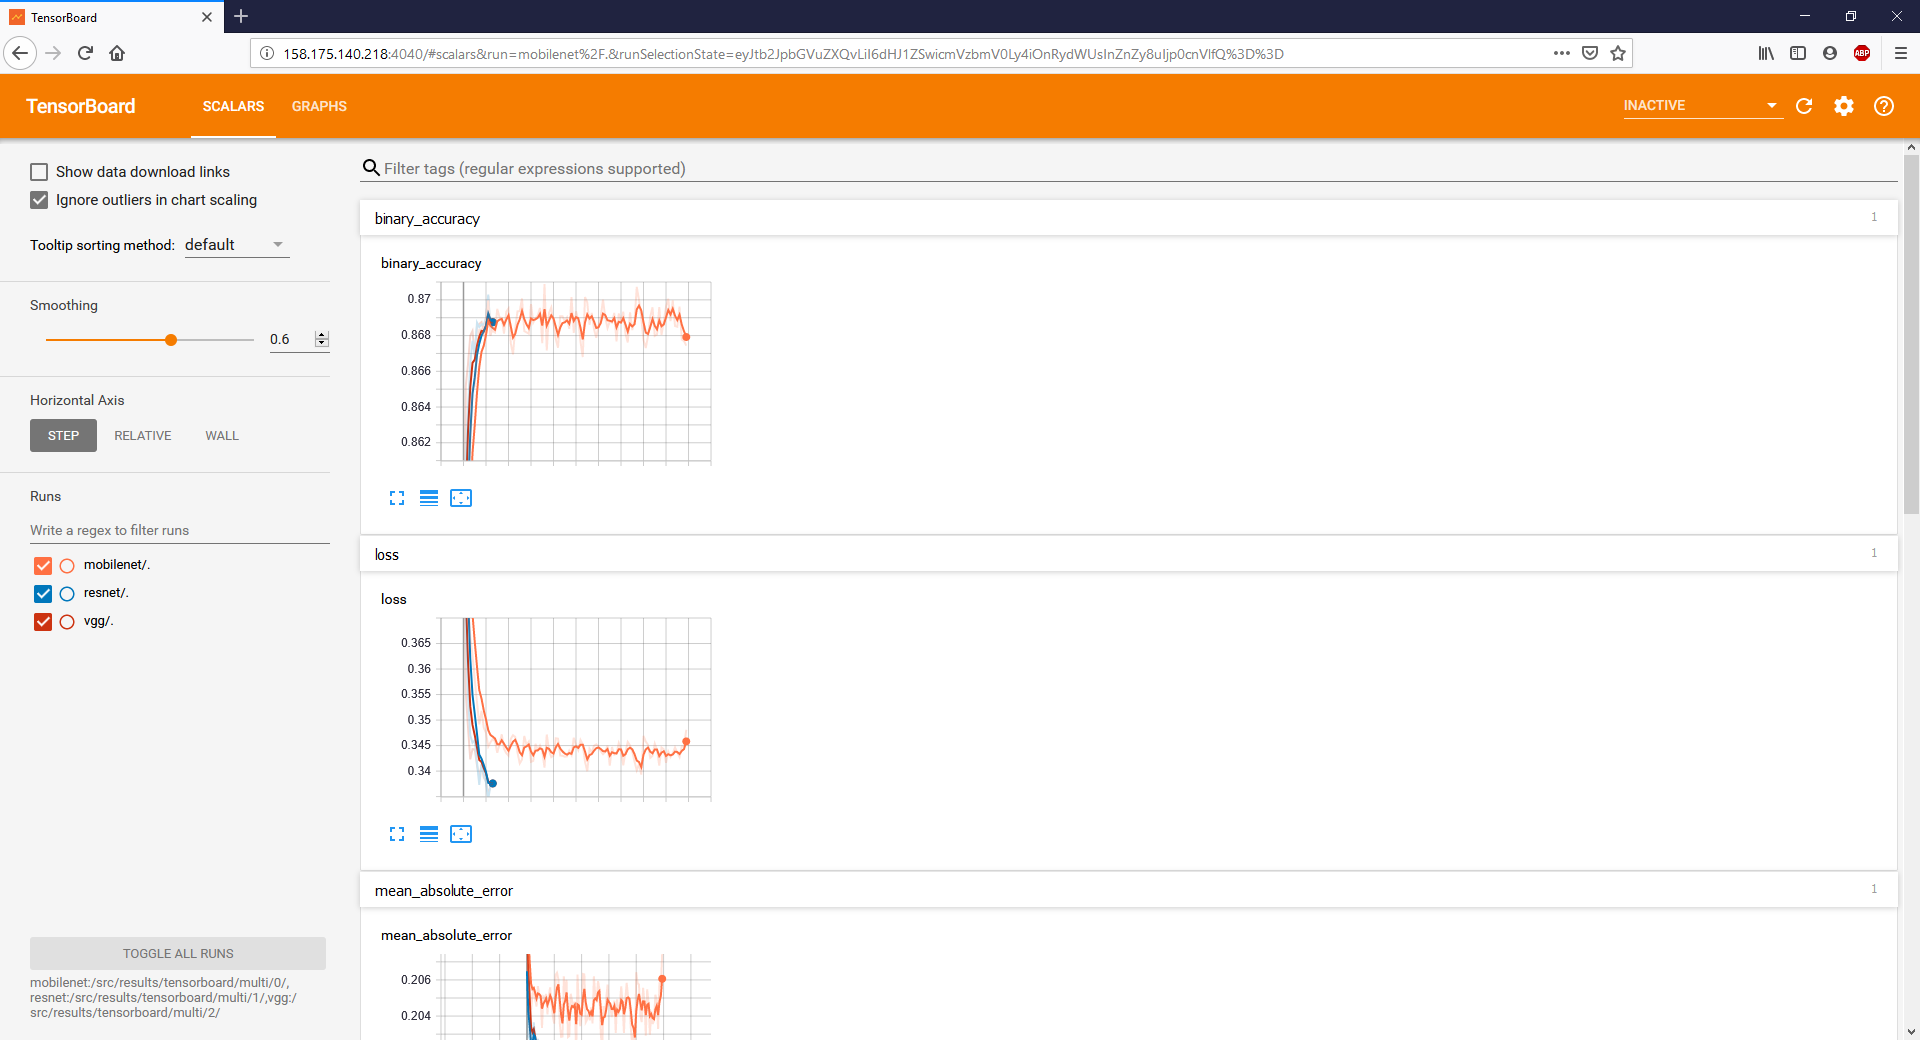Expand binary_accuracy chart to full size
The width and height of the screenshot is (1920, 1040).
[397, 498]
